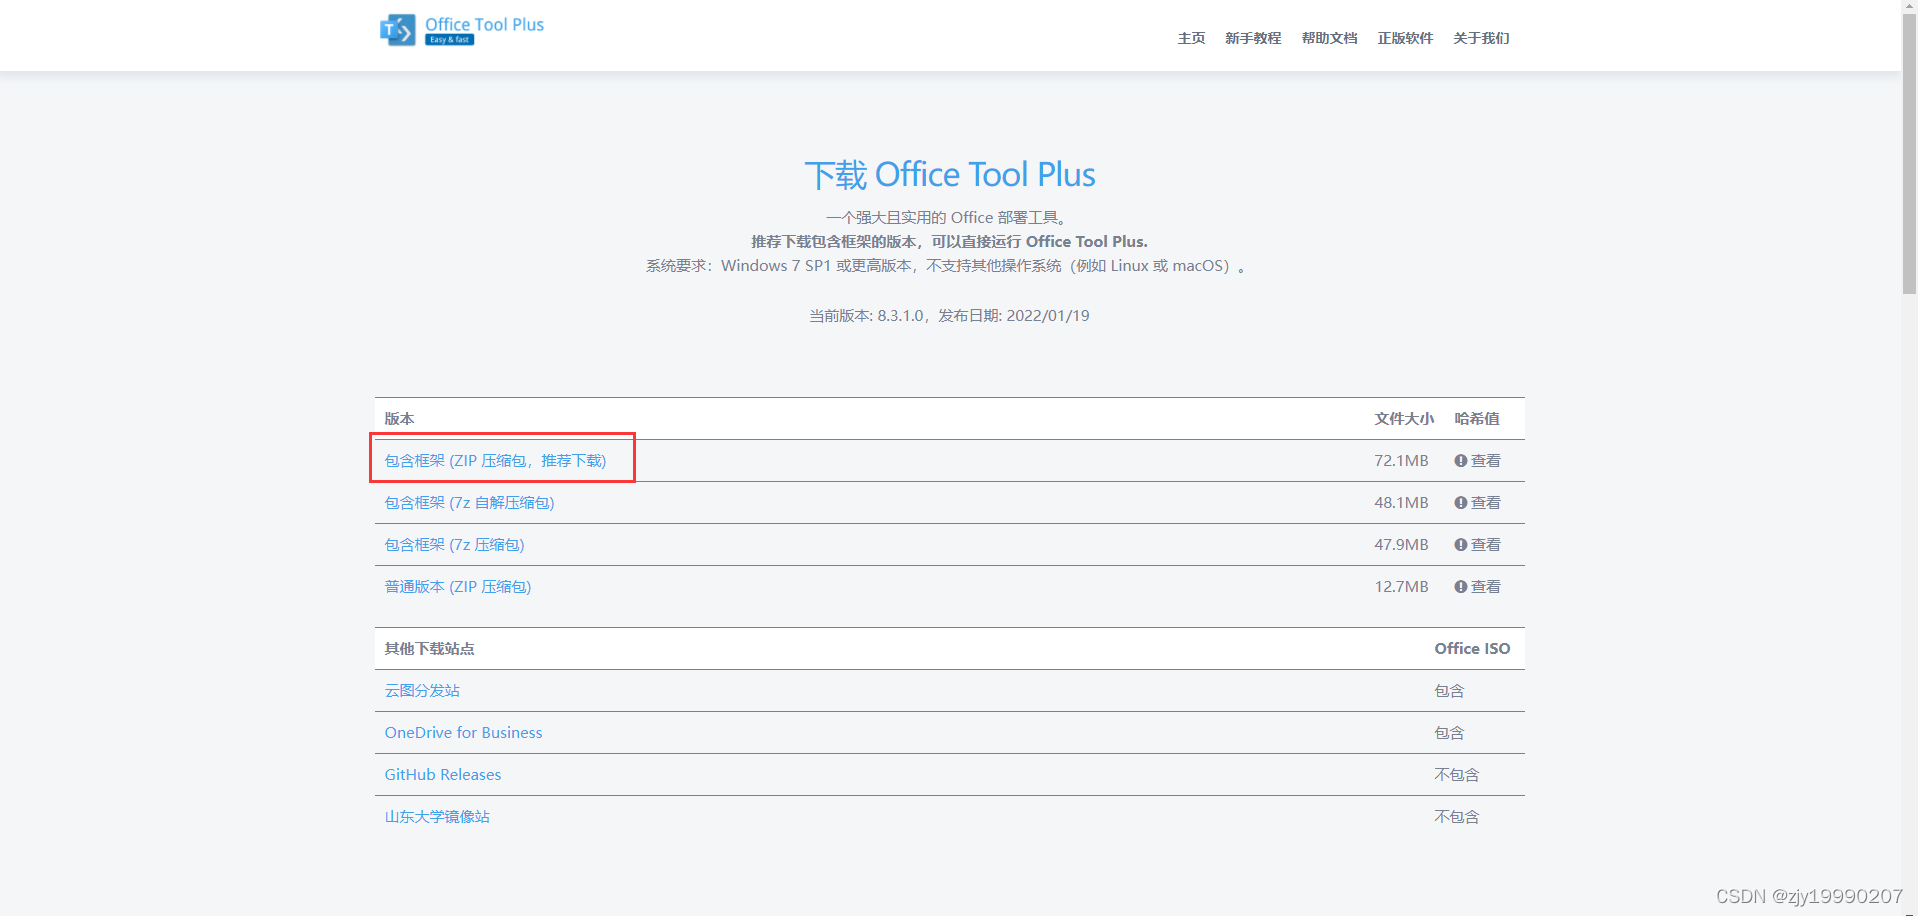Open the 山东大学镜像站 mirror link
This screenshot has height=916, width=1918.
[x=437, y=817]
